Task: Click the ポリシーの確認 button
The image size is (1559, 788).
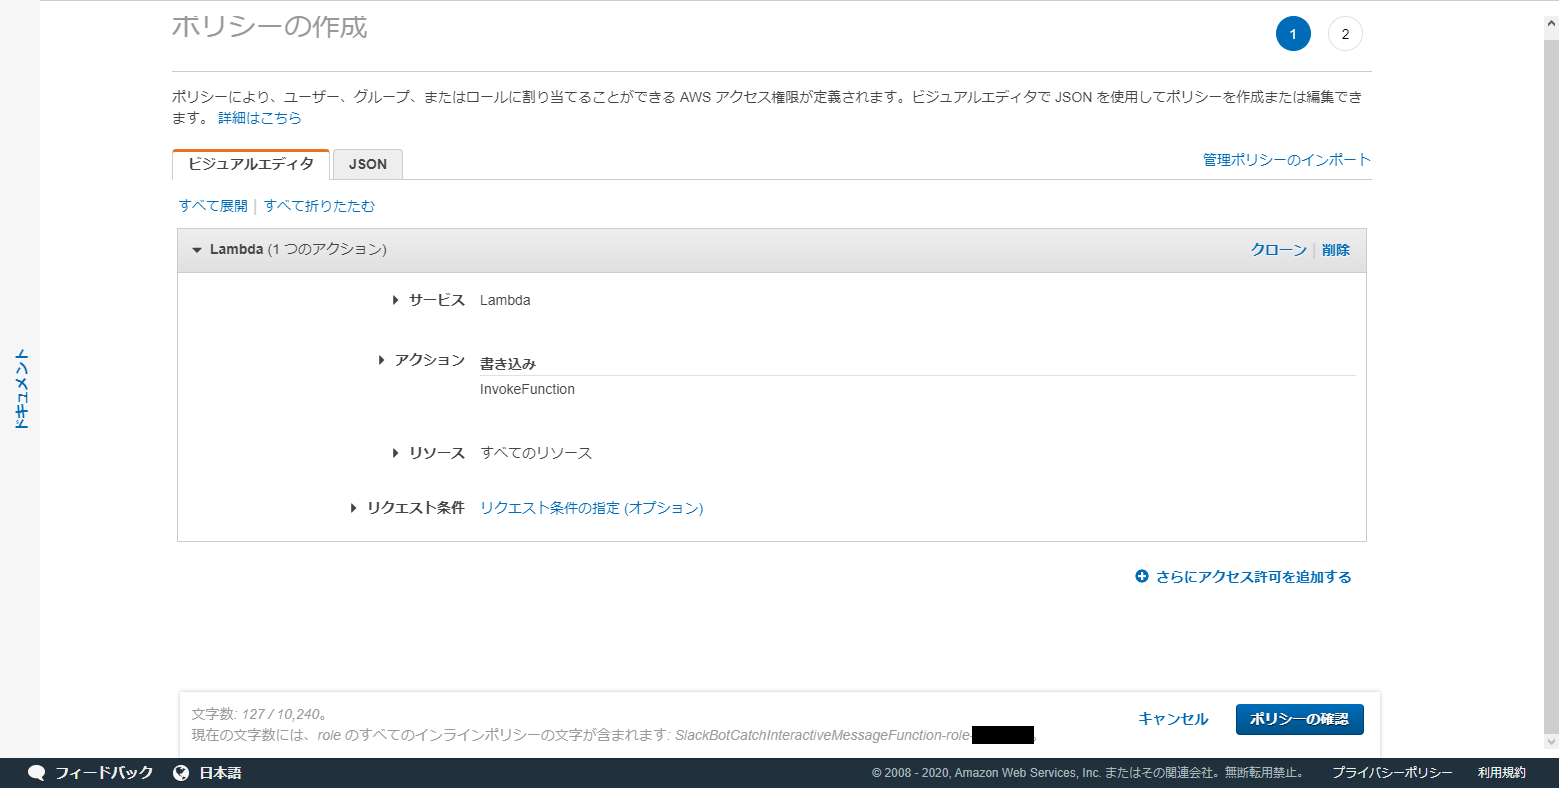Action: [1300, 719]
